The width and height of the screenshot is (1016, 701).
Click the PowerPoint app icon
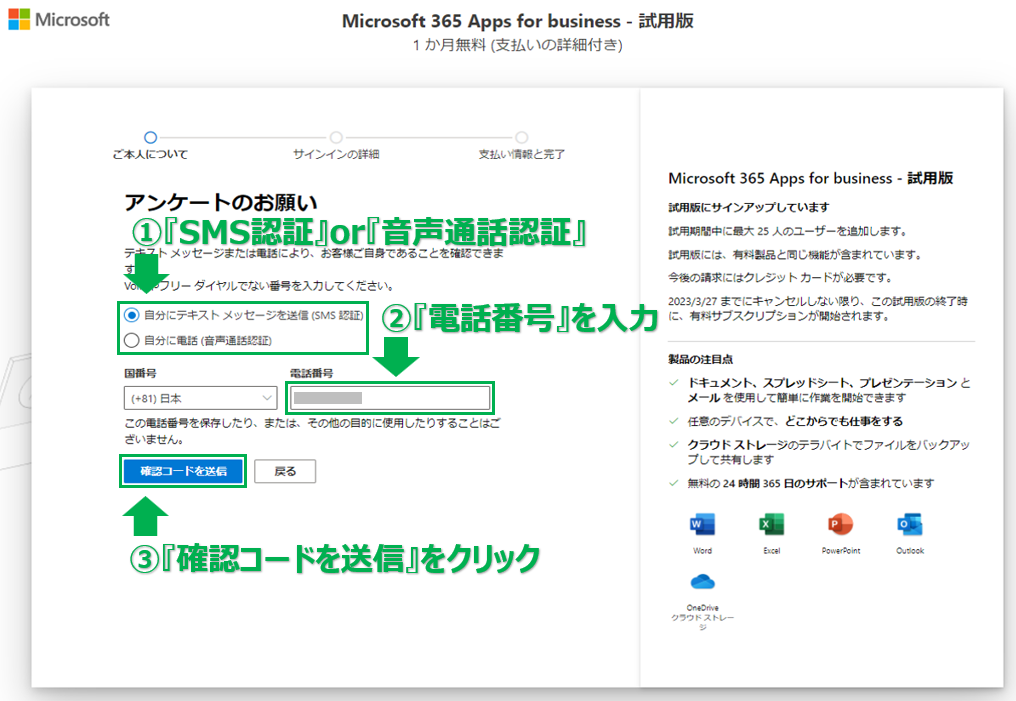(x=840, y=525)
